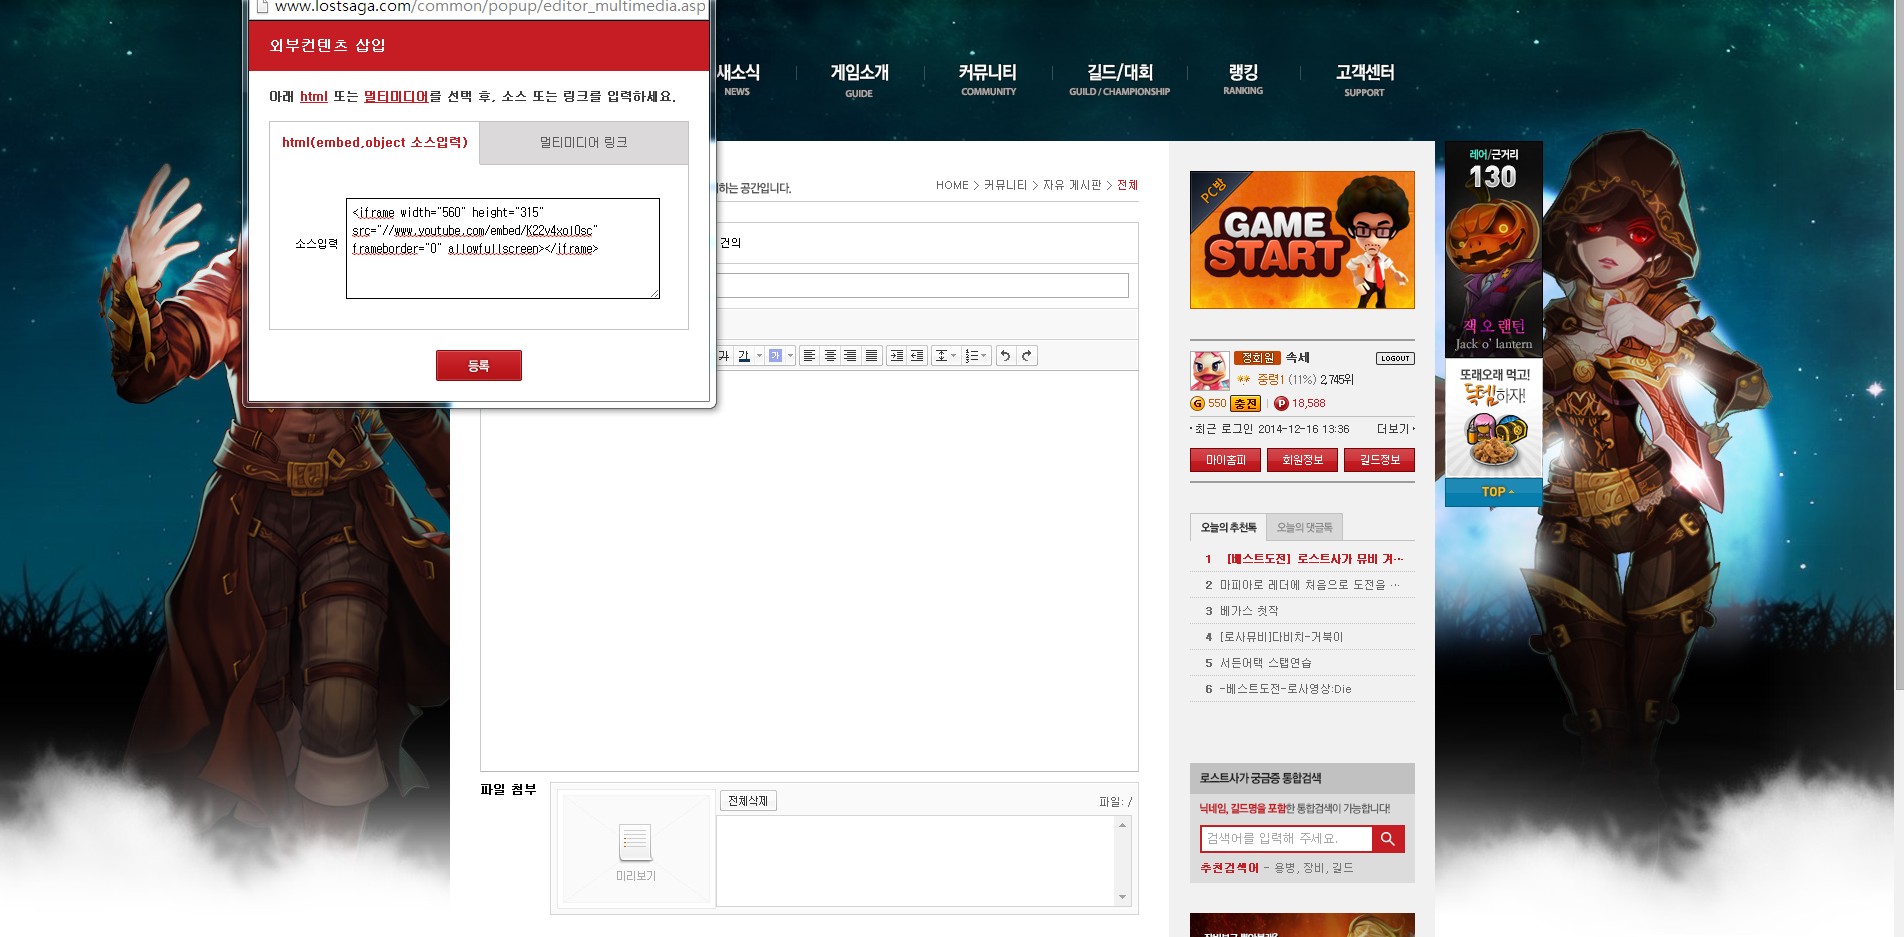Open post 4 [로사뮤비]다비치-거북이
The image size is (1904, 937).
click(x=1281, y=637)
